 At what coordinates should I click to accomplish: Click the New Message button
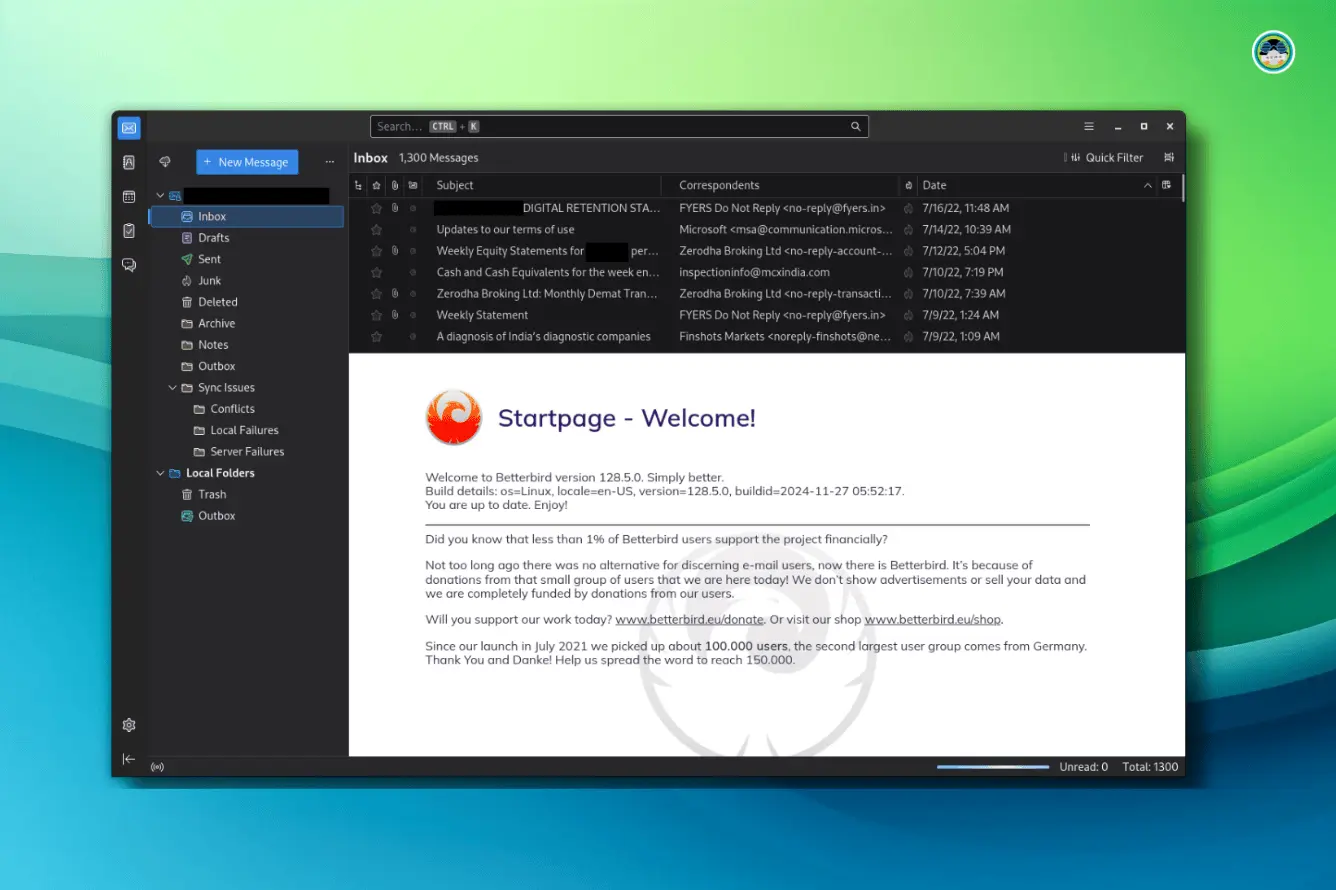point(246,162)
